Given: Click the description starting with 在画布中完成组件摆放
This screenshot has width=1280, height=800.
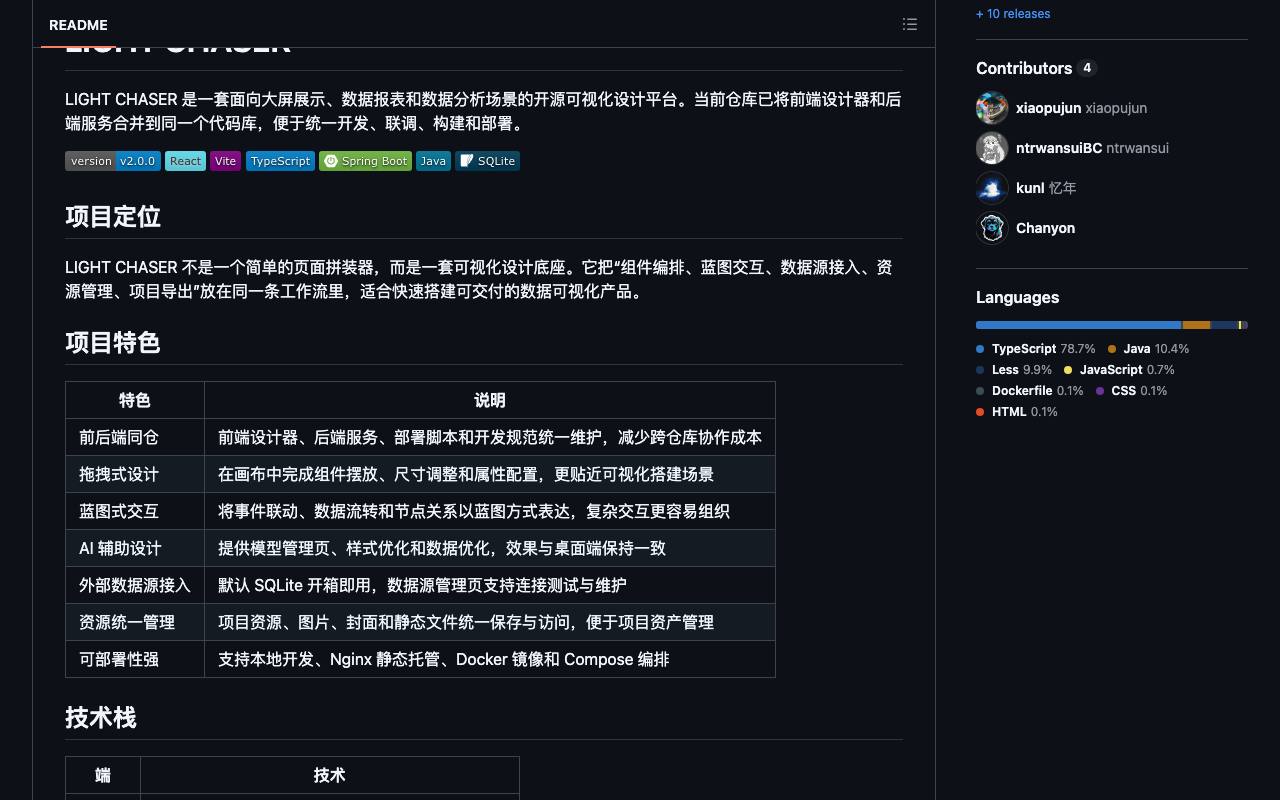Looking at the screenshot, I should coord(490,474).
